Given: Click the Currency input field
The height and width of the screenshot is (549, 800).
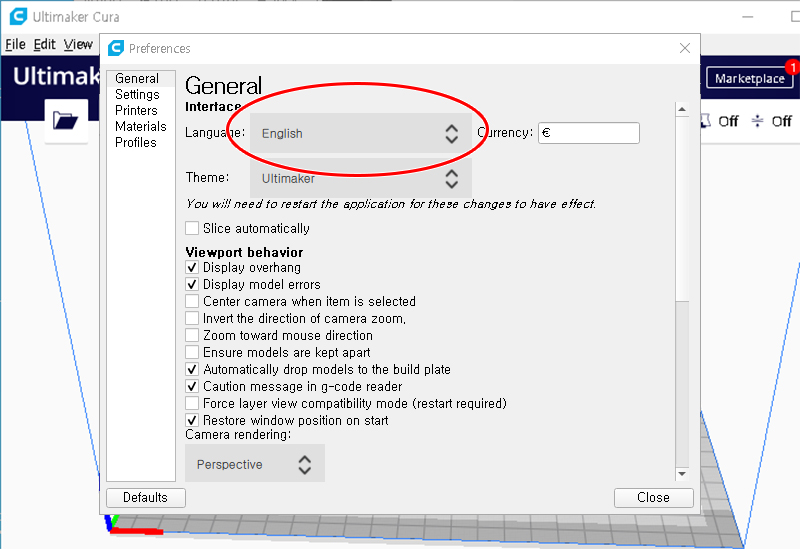Looking at the screenshot, I should (588, 133).
